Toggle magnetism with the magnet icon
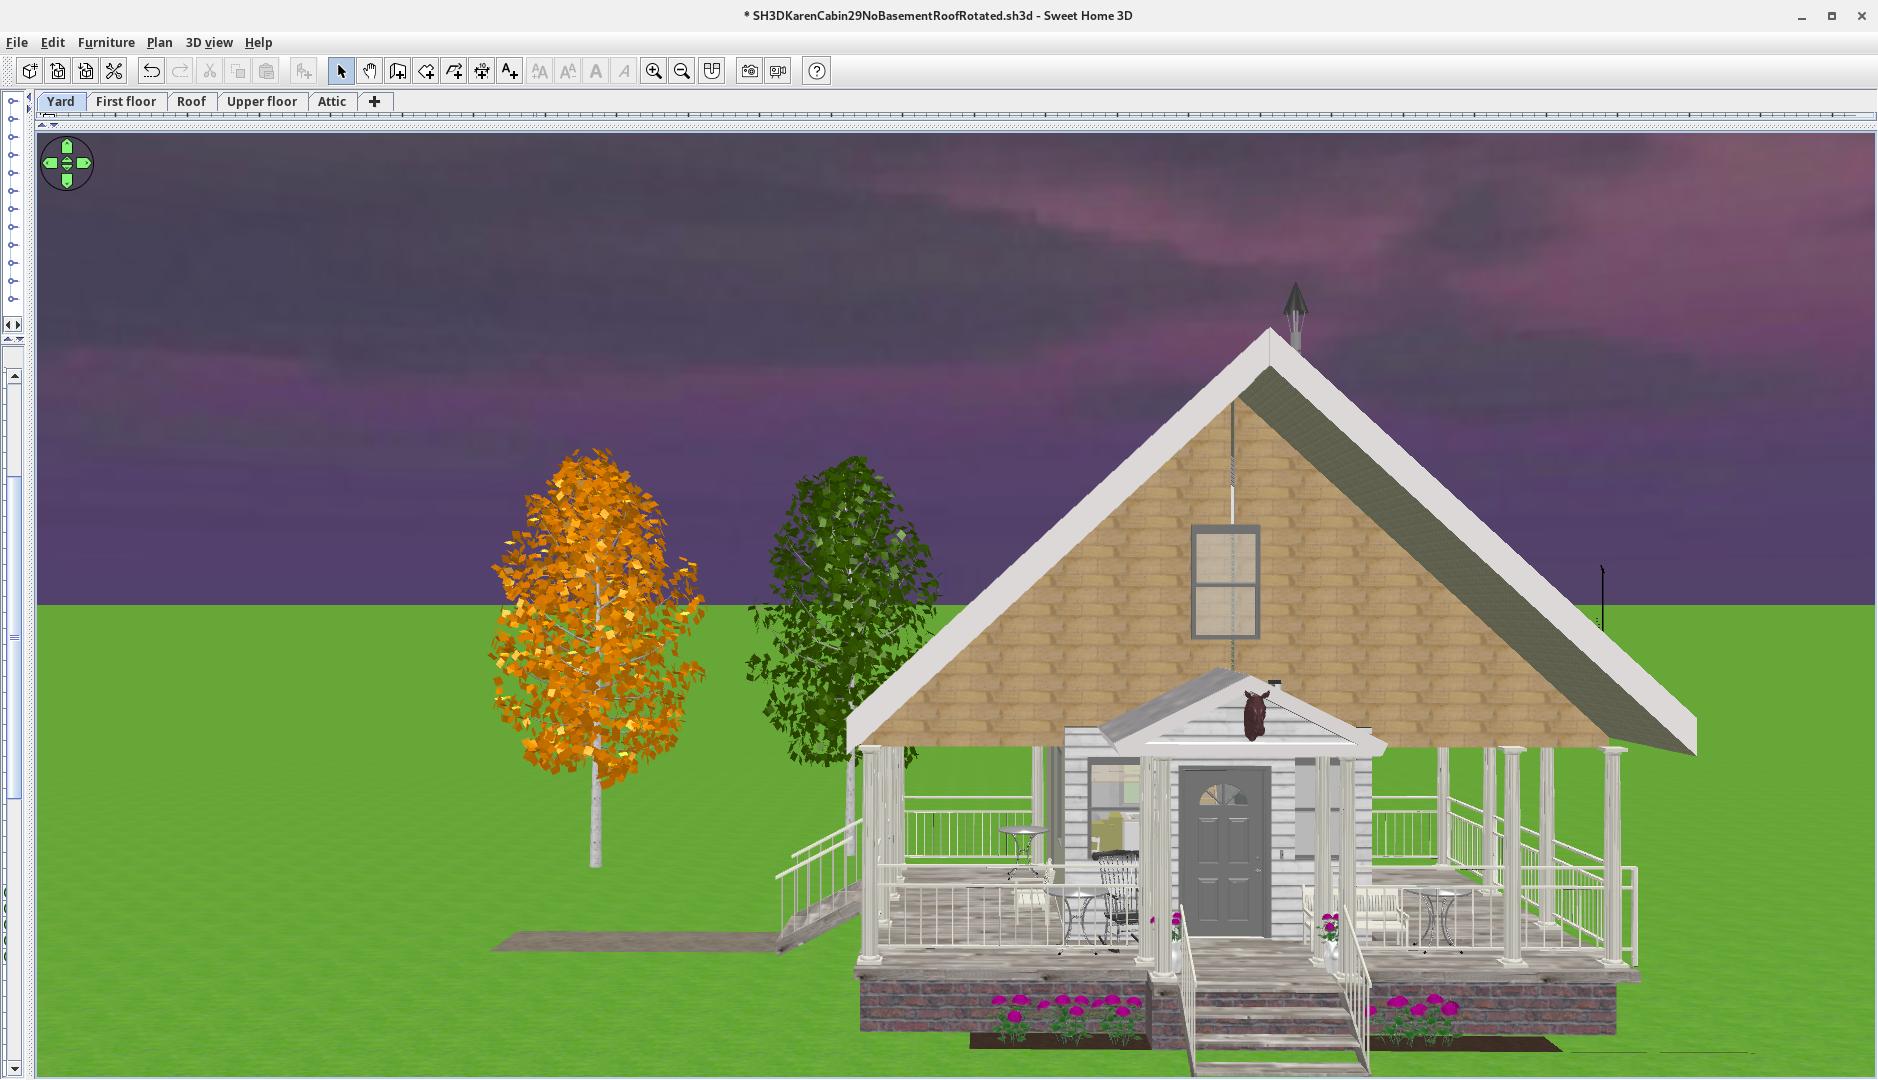Screen dimensions: 1878x1080 [x=711, y=71]
